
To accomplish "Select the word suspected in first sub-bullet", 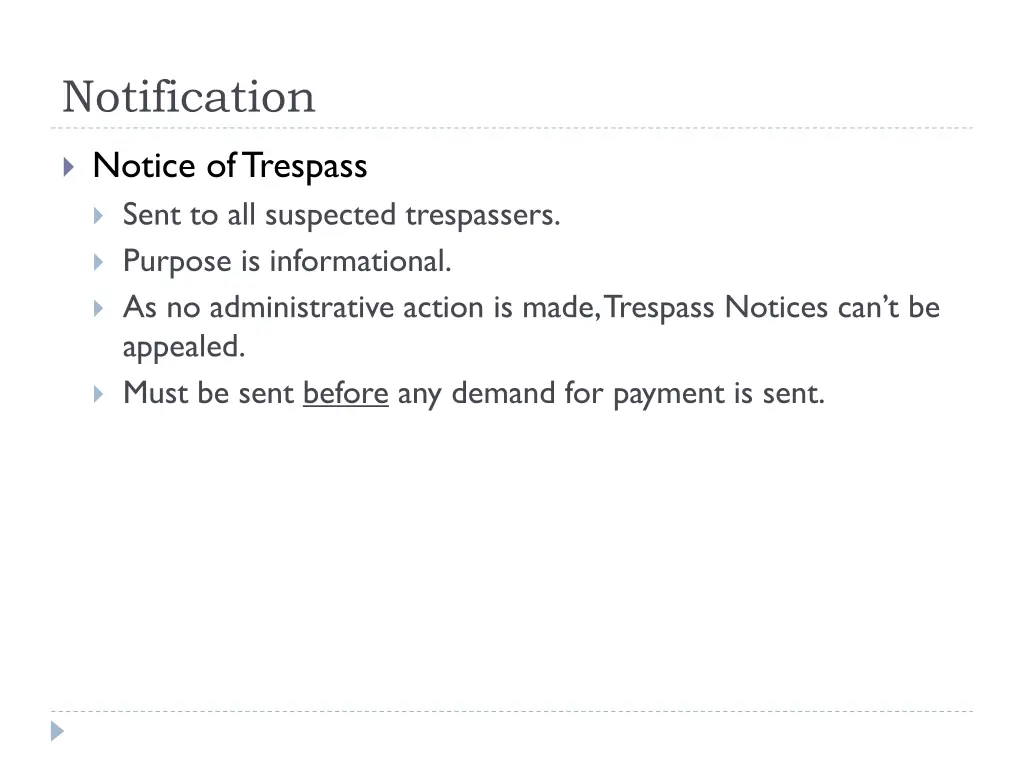I will (330, 216).
